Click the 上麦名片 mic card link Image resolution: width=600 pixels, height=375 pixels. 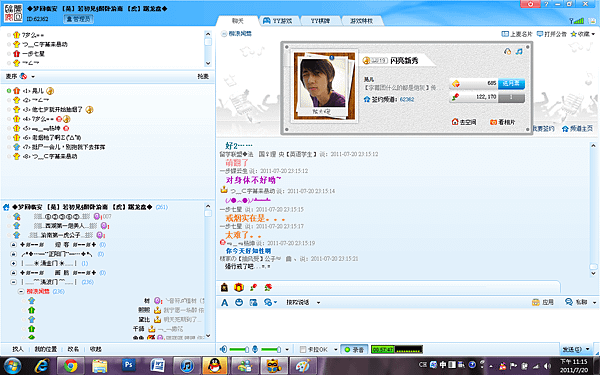coord(517,34)
